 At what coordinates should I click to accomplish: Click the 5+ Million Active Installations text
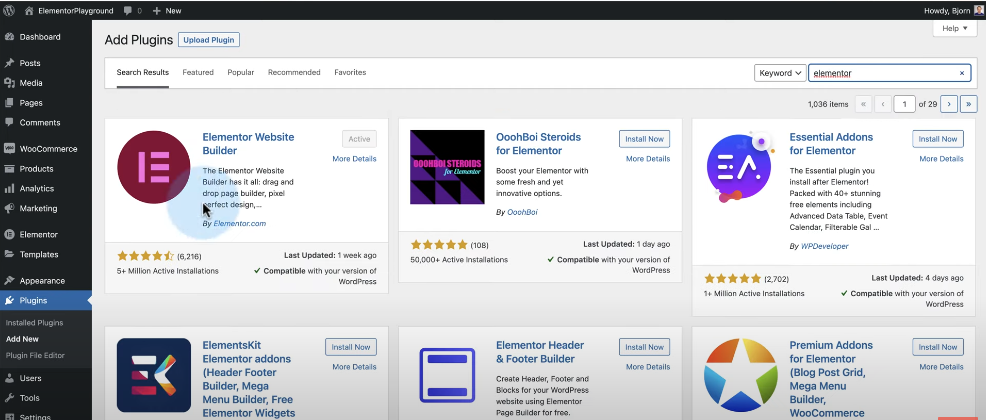pyautogui.click(x=168, y=271)
